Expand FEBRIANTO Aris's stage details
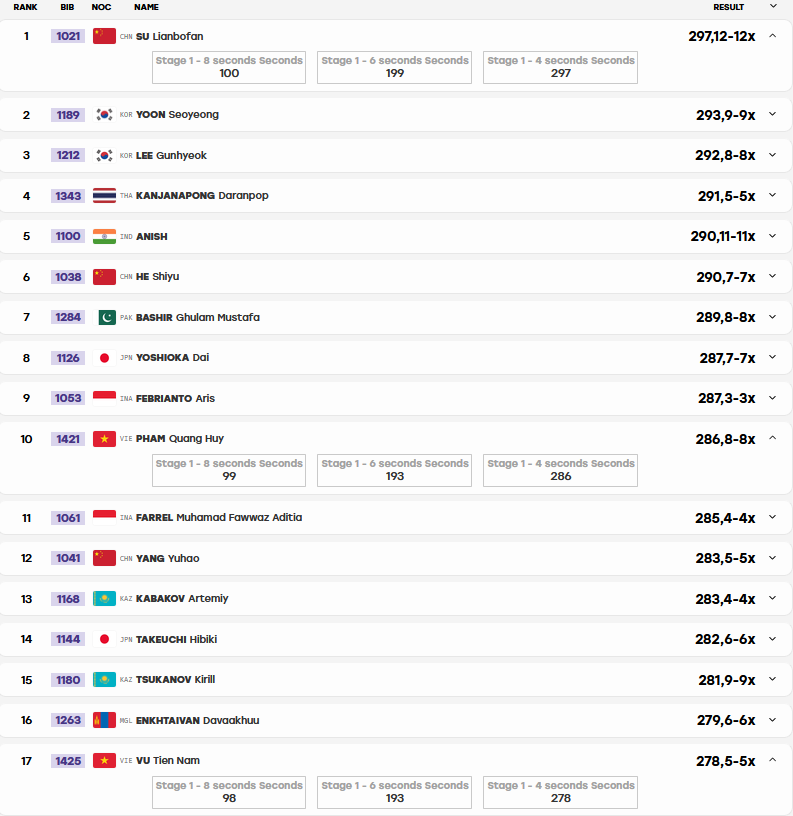The image size is (793, 816). click(x=773, y=398)
